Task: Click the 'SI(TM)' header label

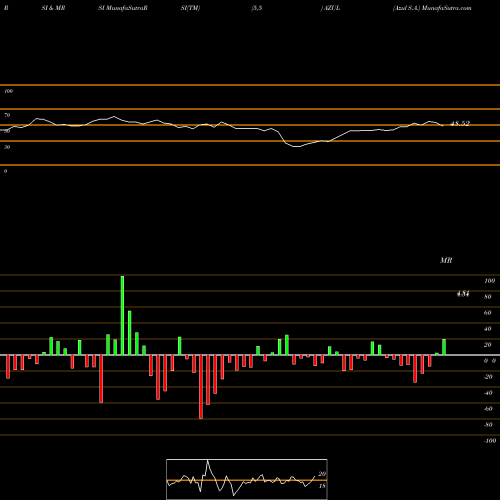Action: (190, 8)
